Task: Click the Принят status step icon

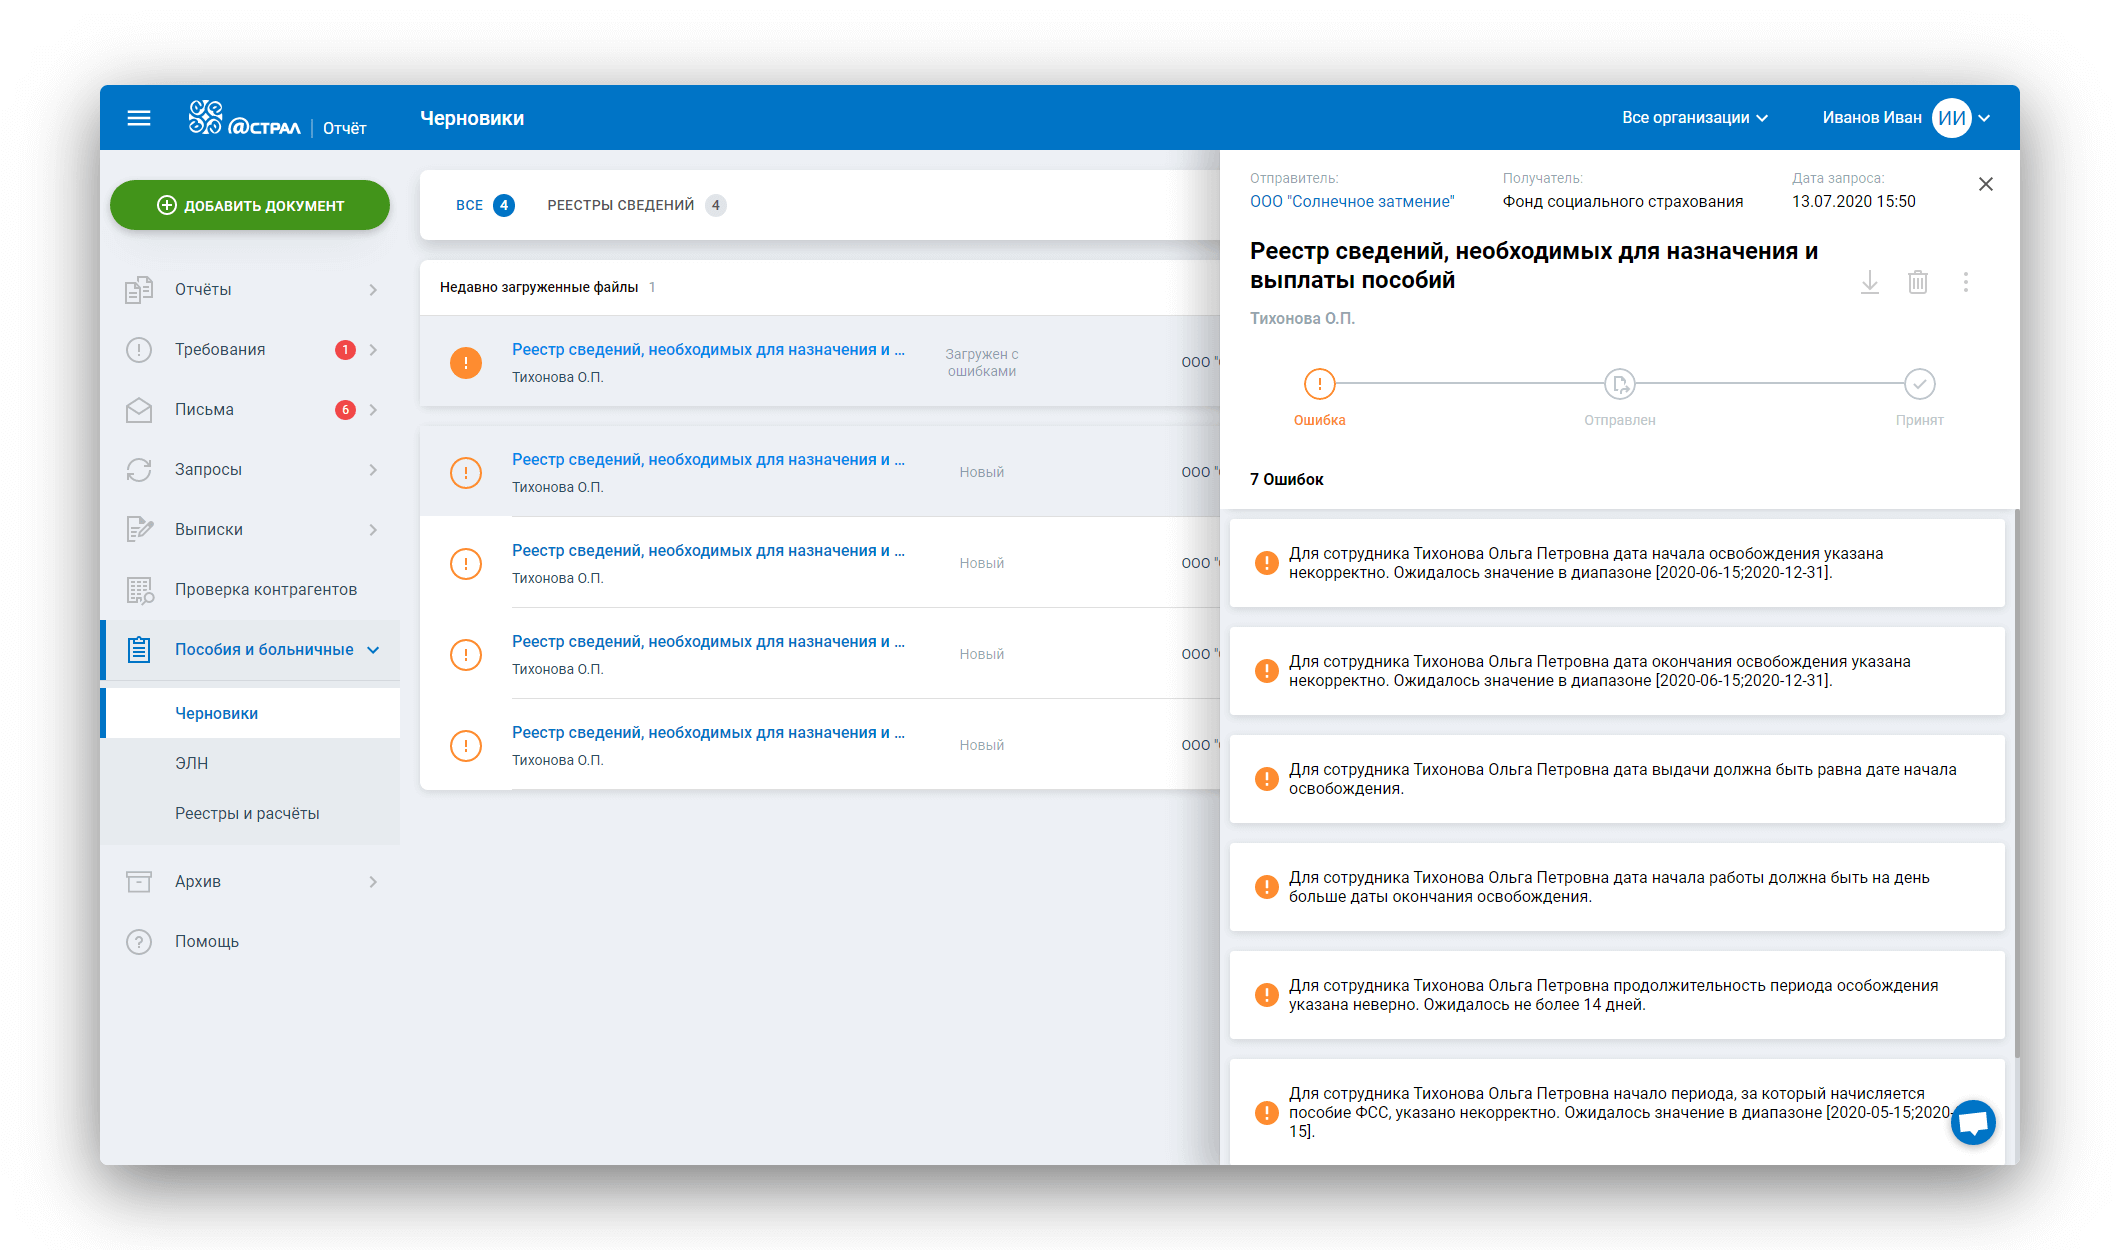Action: [x=1920, y=384]
